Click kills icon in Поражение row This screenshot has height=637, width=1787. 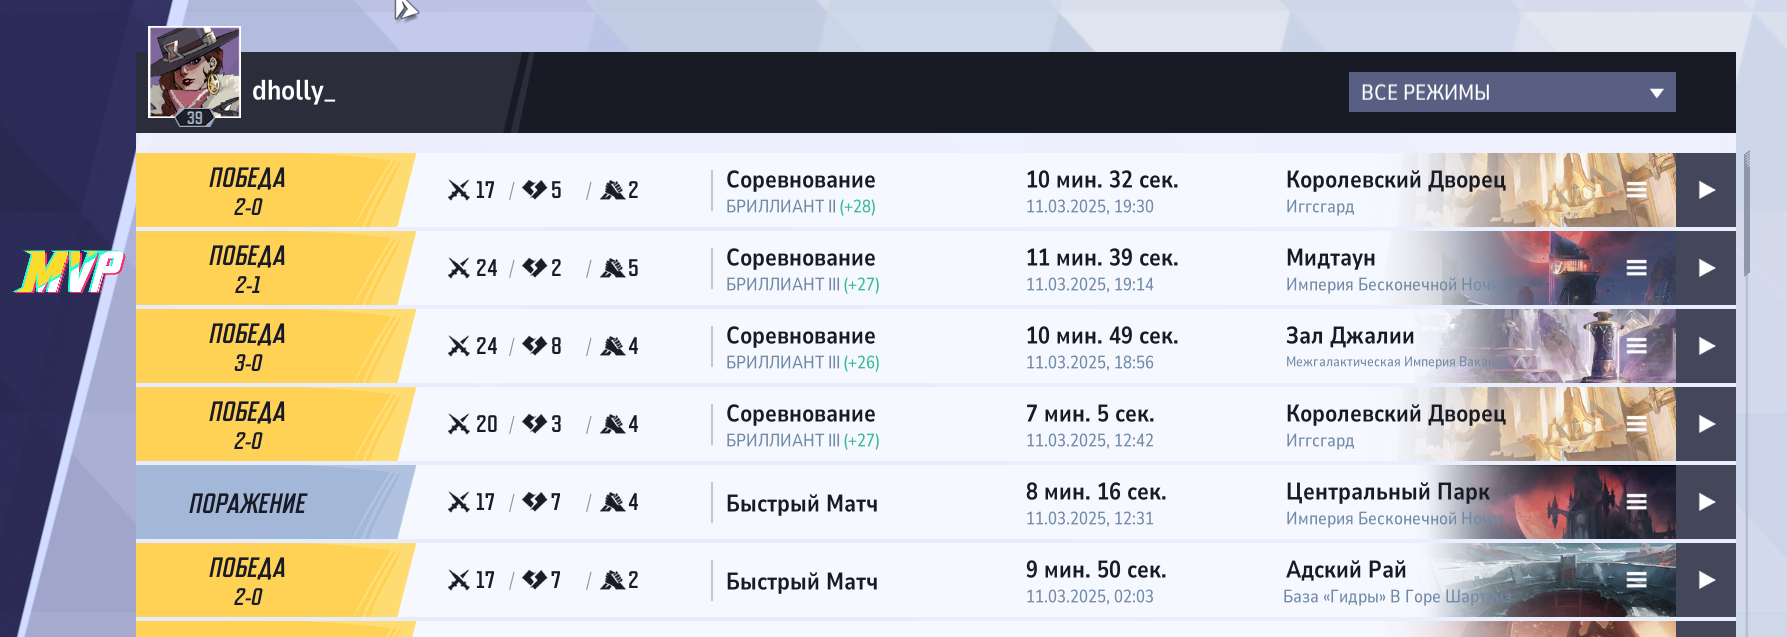click(459, 502)
